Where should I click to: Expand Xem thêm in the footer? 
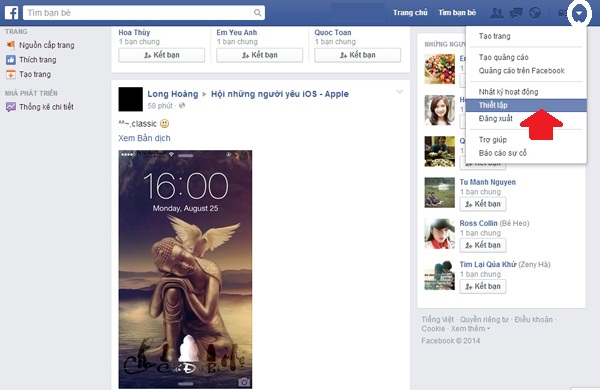[x=470, y=329]
